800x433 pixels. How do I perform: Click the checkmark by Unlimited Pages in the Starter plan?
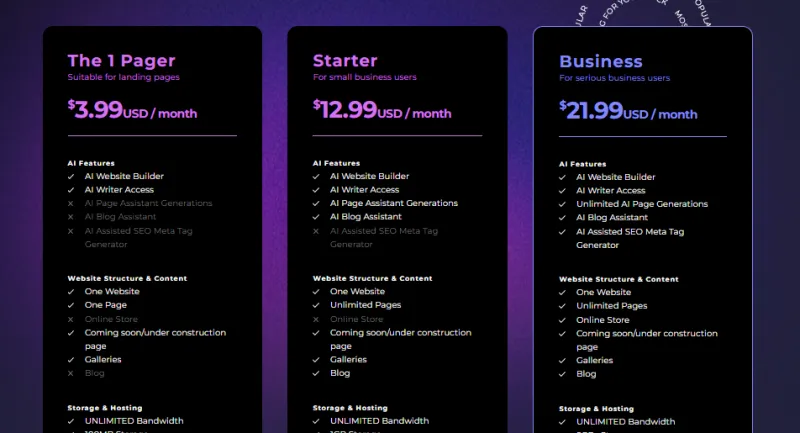(316, 305)
